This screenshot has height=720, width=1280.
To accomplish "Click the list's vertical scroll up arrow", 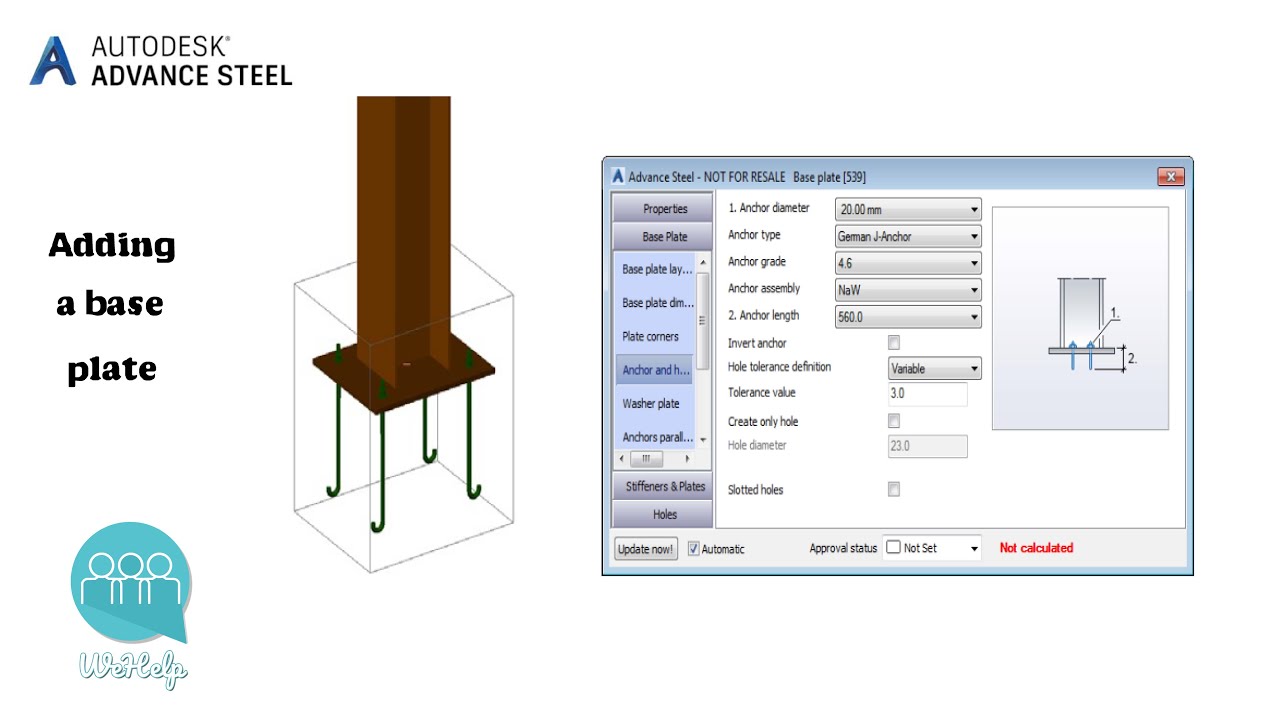I will click(703, 262).
